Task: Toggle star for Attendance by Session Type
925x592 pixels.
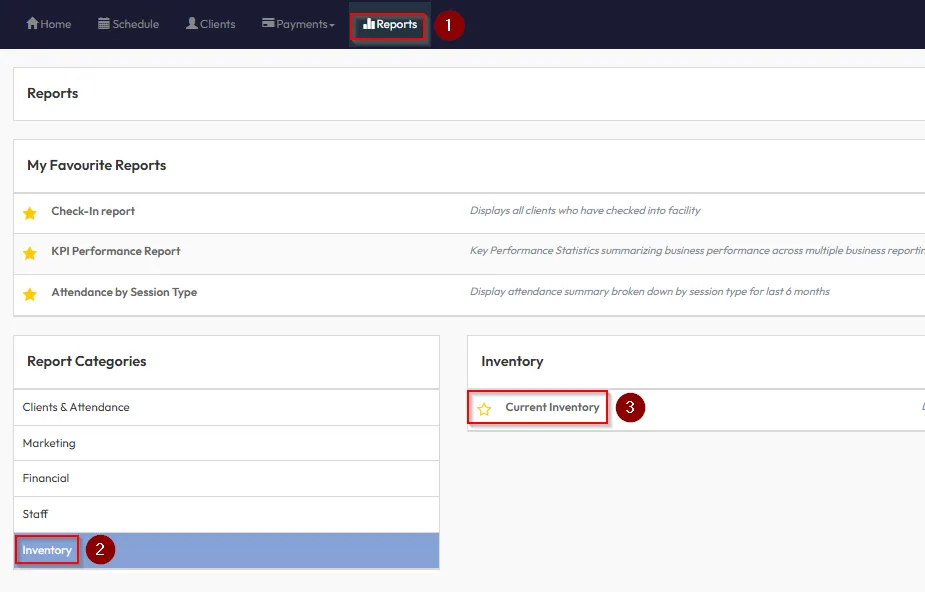Action: (x=30, y=294)
